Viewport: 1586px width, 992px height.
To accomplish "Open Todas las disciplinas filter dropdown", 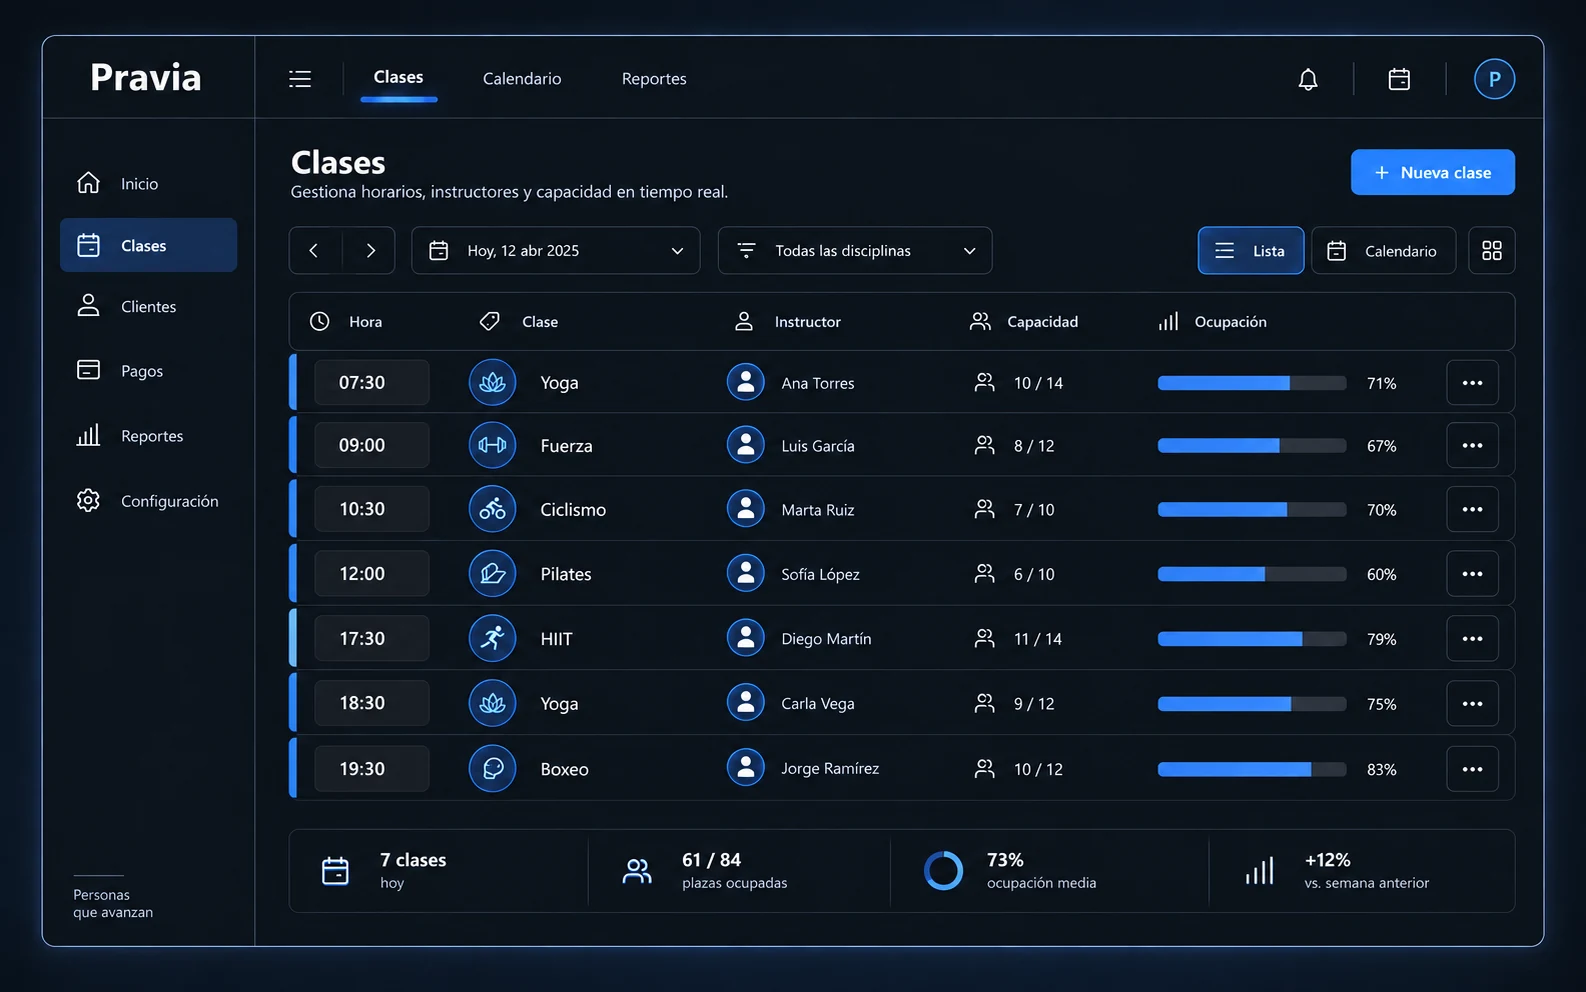I will [855, 251].
